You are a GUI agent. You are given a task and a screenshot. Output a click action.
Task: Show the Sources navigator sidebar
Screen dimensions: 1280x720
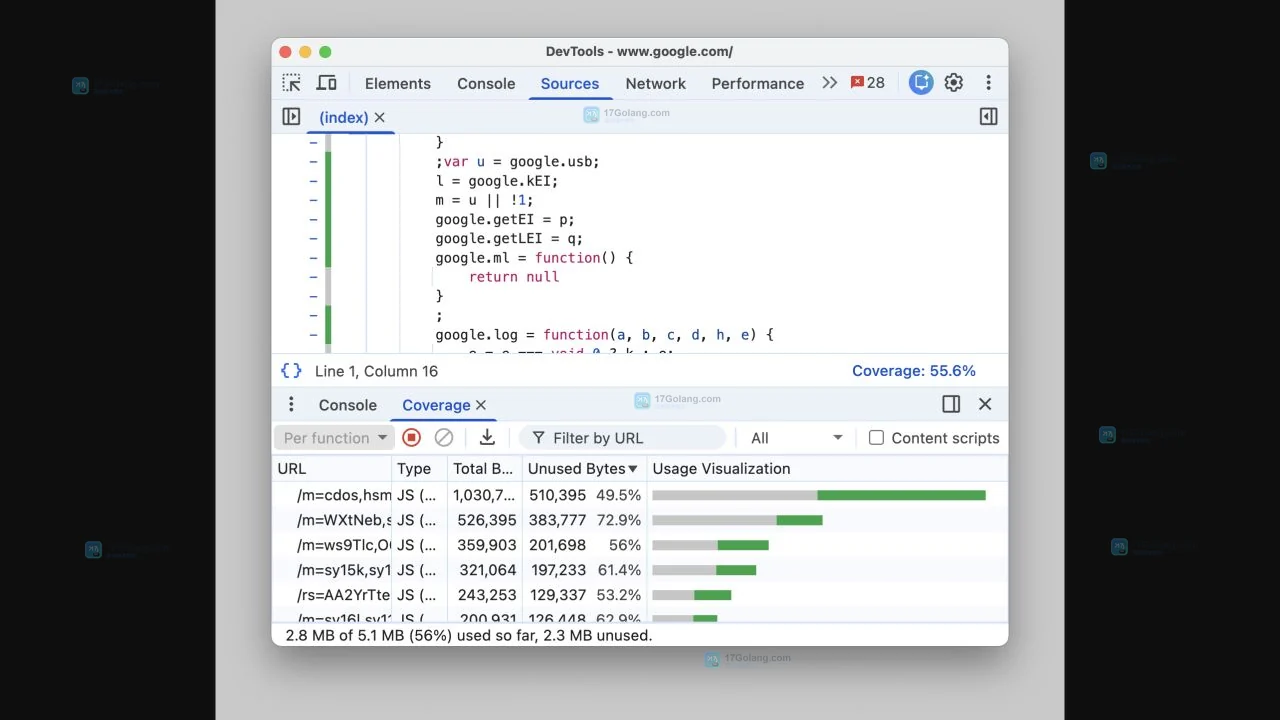pyautogui.click(x=291, y=117)
